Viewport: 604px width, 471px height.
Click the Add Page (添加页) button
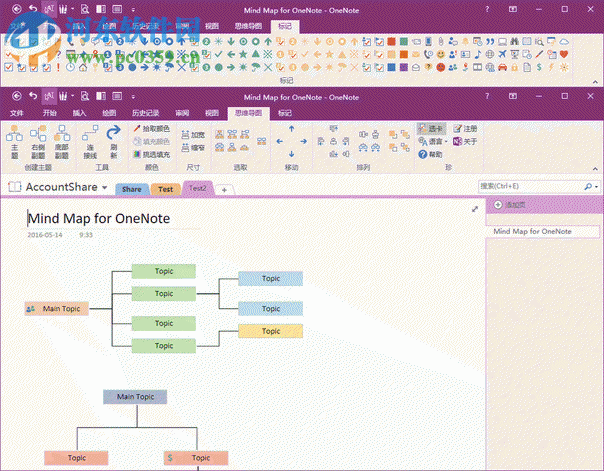pyautogui.click(x=510, y=205)
